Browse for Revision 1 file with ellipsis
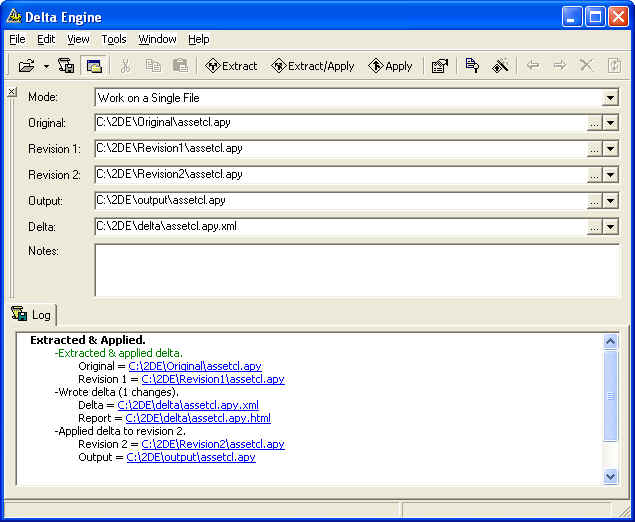 click(x=594, y=149)
